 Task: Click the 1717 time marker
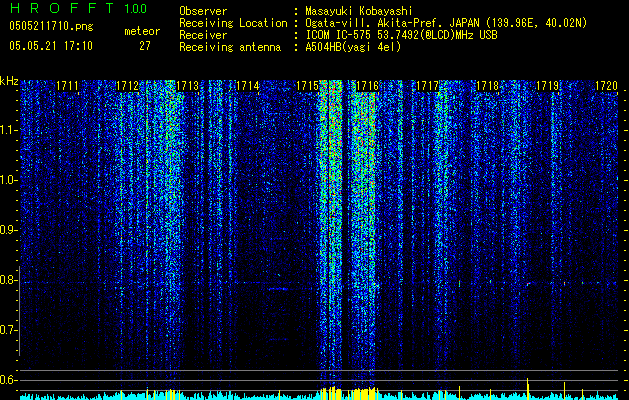(428, 86)
